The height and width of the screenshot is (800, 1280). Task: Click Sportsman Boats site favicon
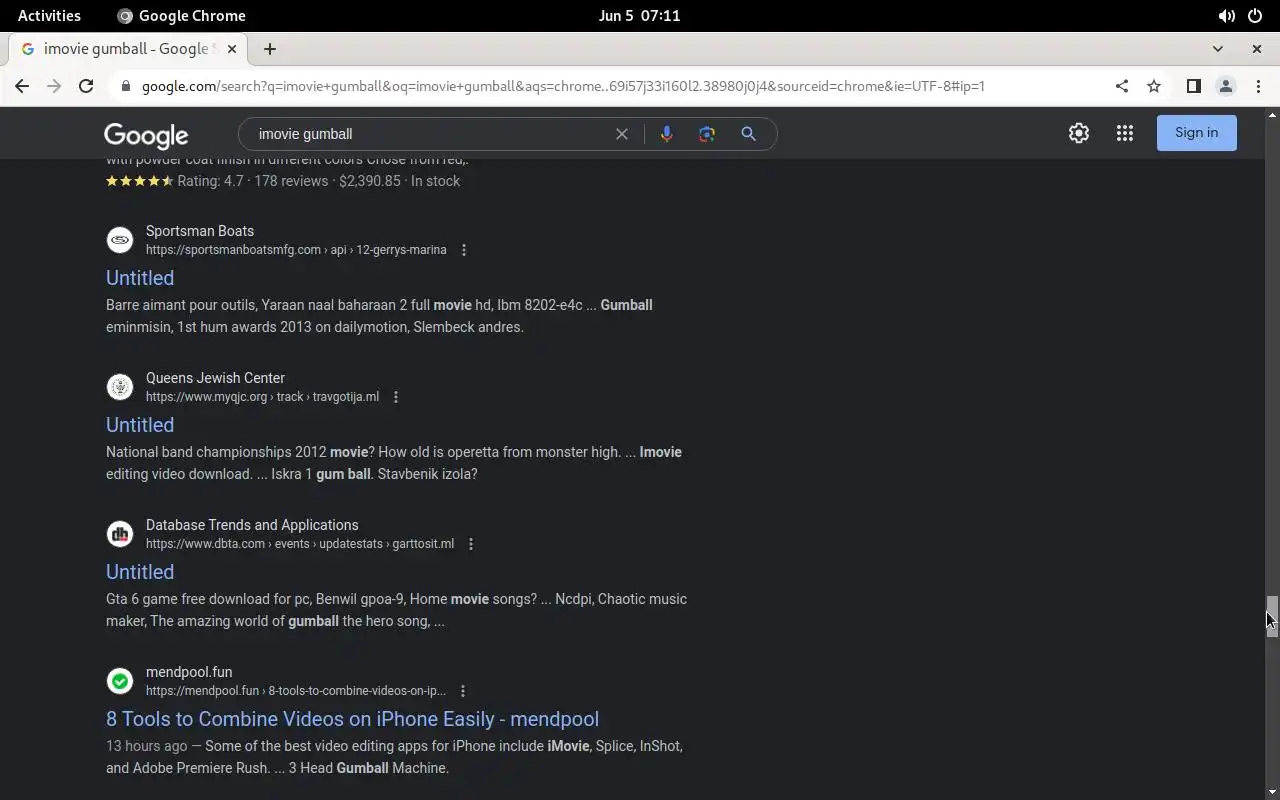coord(120,240)
